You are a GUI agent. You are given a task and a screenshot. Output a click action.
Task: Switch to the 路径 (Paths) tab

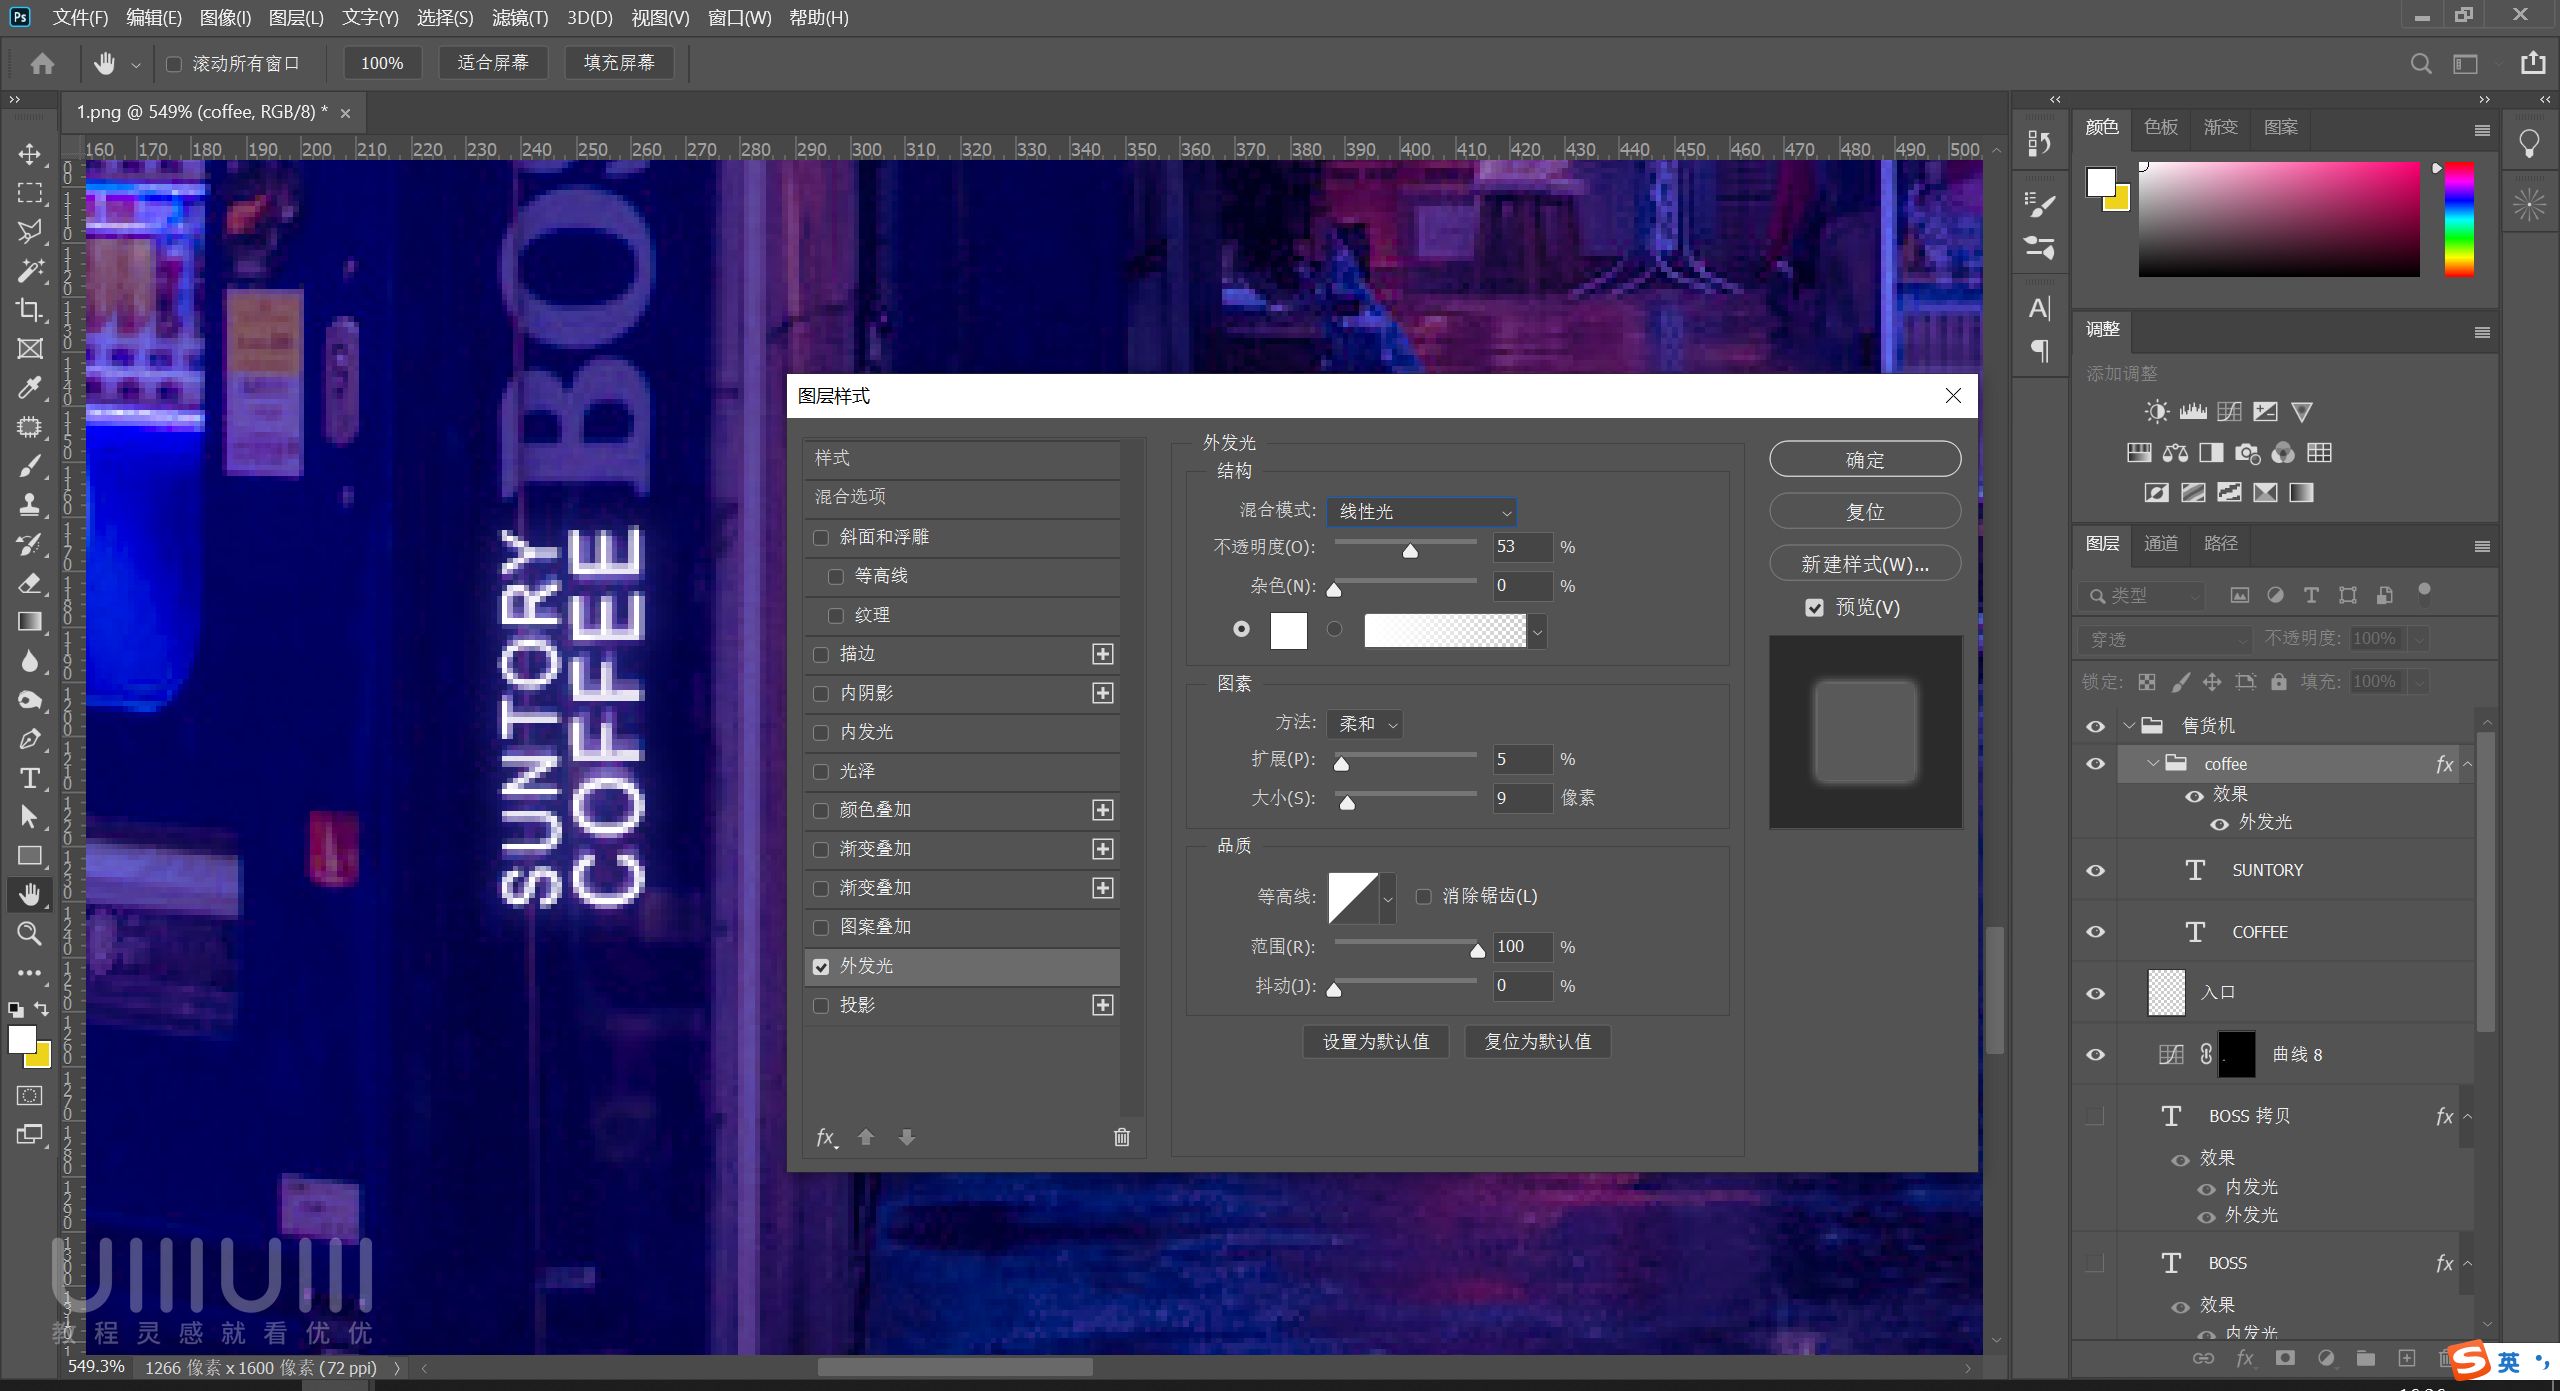[2221, 543]
